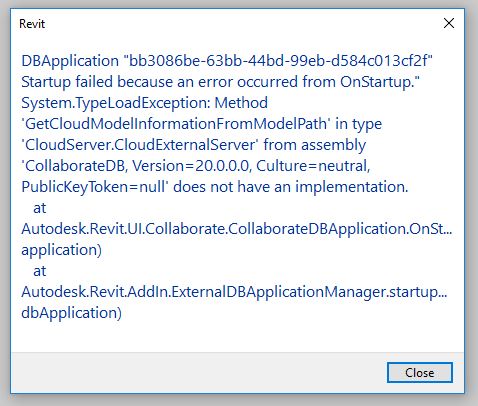Click the word 'OnStartup.' in message

click(380, 82)
